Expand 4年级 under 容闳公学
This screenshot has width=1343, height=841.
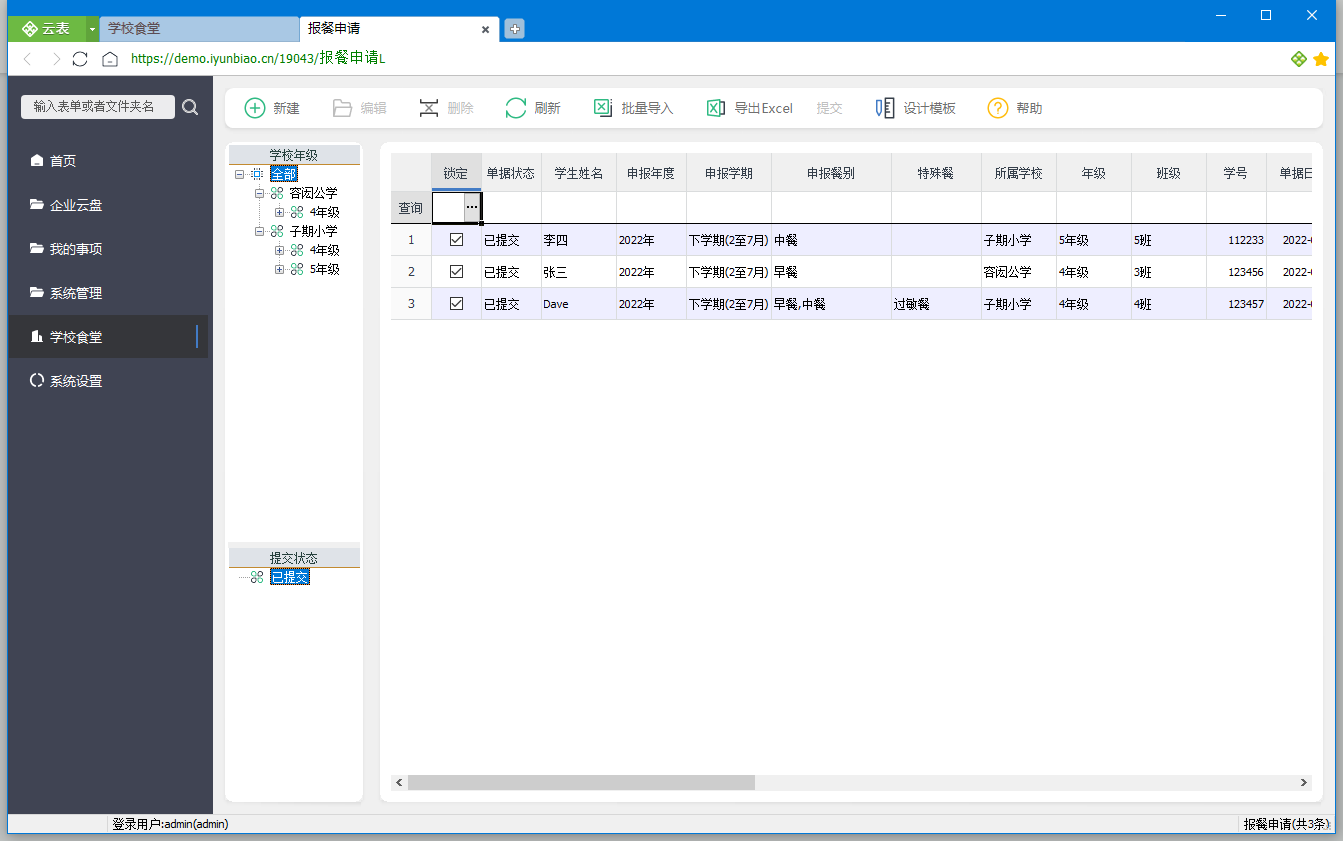click(x=279, y=212)
